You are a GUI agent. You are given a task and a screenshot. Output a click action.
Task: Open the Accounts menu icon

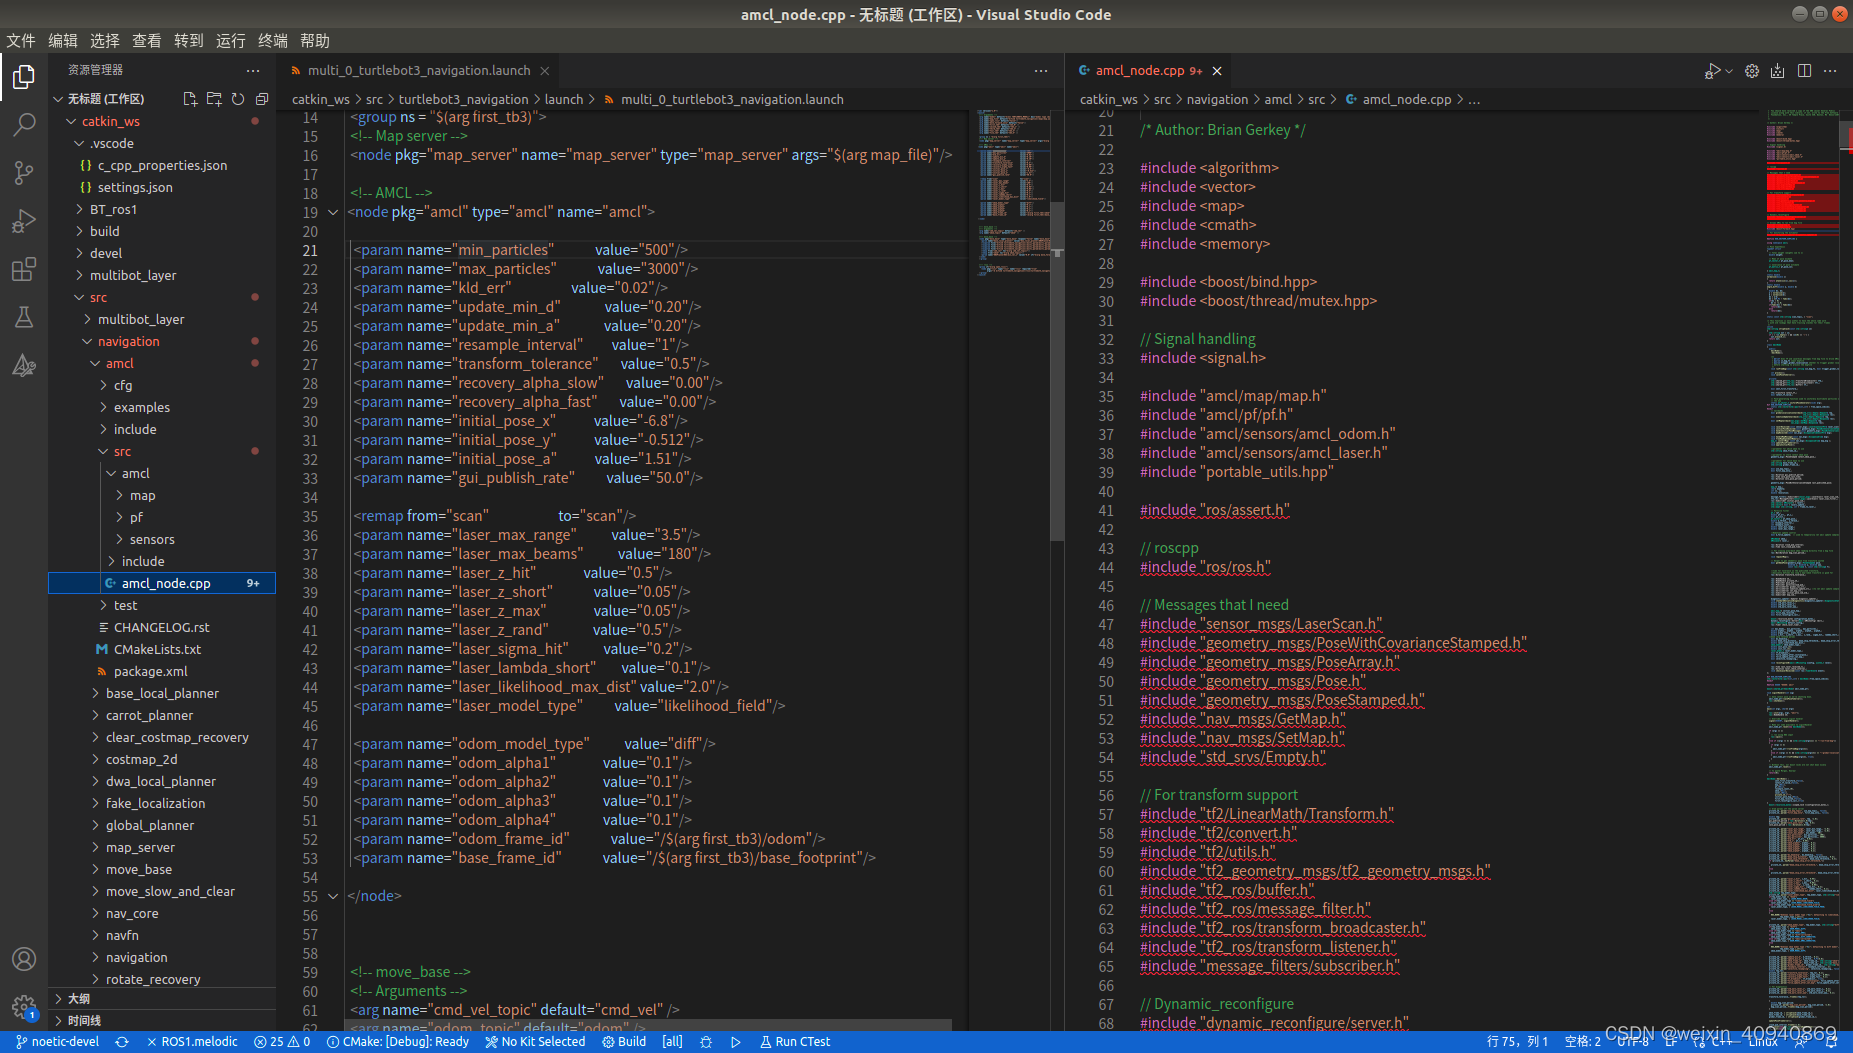pos(24,959)
